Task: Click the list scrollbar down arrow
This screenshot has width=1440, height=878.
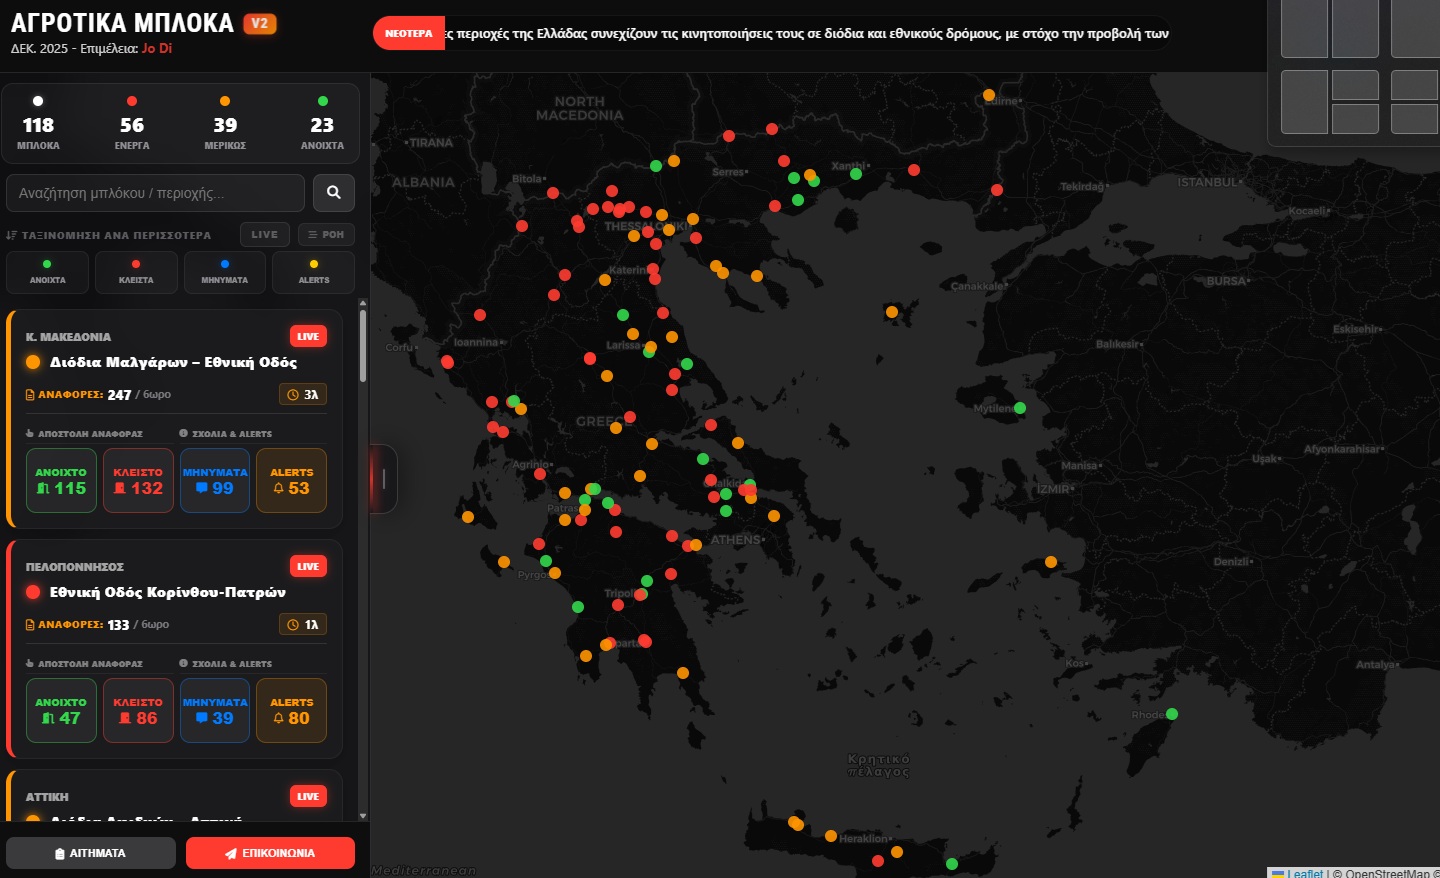Action: pyautogui.click(x=362, y=816)
